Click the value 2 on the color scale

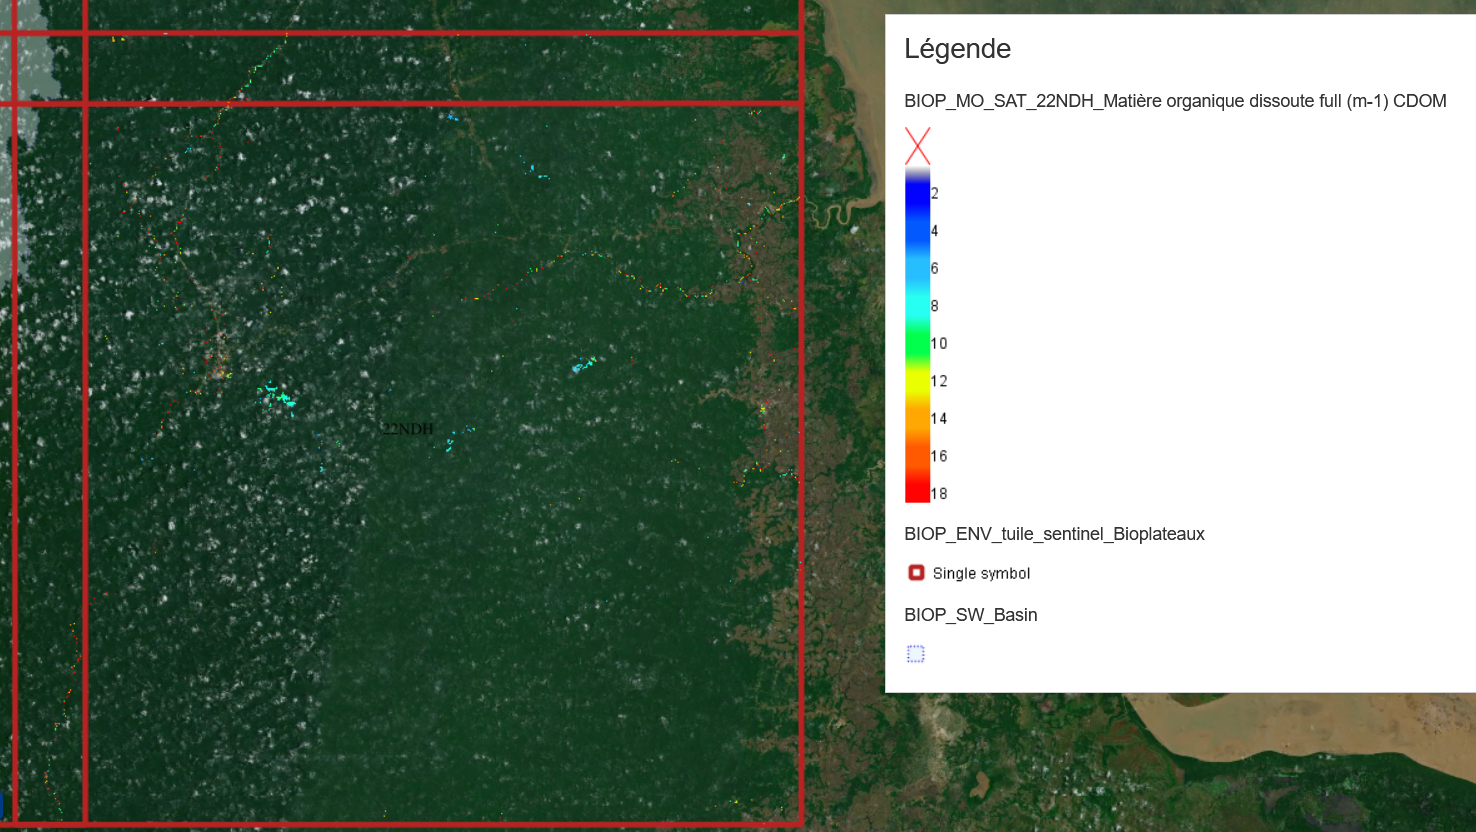(x=935, y=193)
